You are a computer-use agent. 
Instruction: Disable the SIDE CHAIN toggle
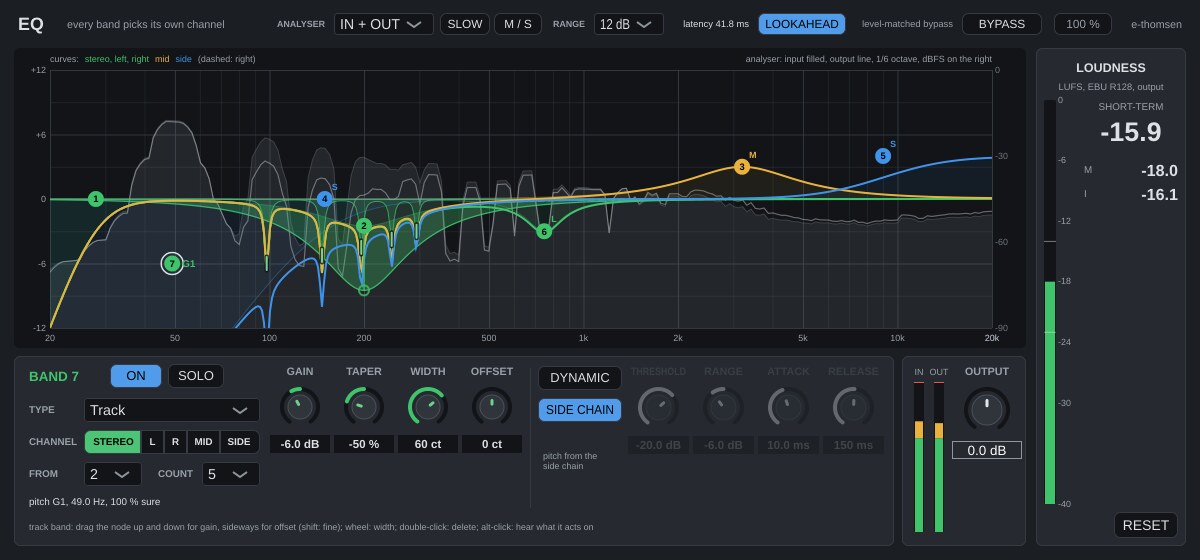[x=580, y=410]
